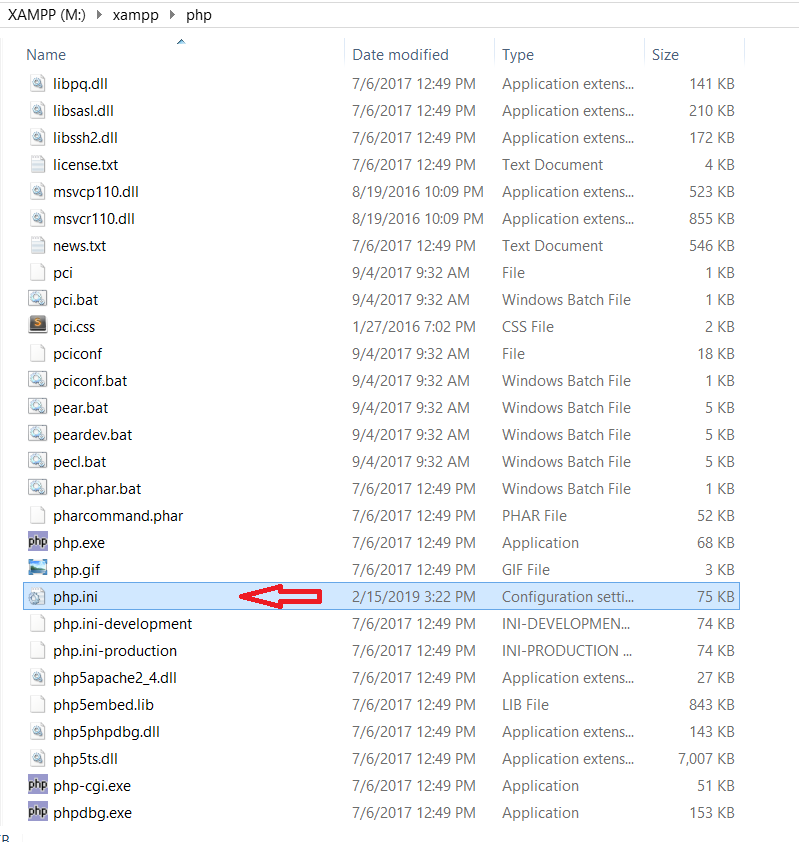Expand the arrow after xampp breadcrumb
Image resolution: width=799 pixels, height=842 pixels.
coord(172,15)
